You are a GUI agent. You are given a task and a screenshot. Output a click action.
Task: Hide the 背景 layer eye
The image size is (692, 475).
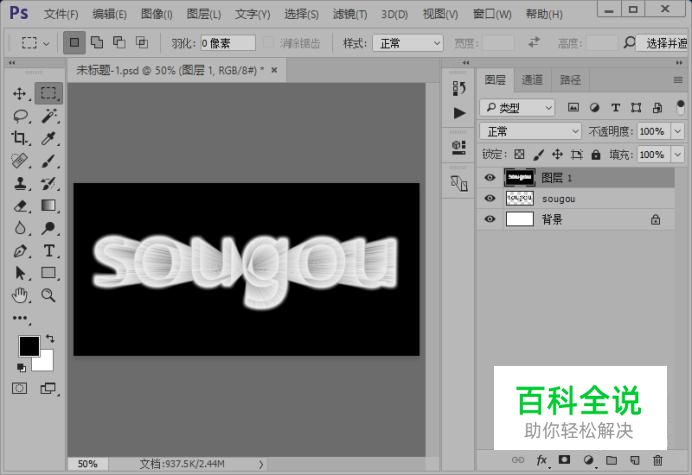489,219
